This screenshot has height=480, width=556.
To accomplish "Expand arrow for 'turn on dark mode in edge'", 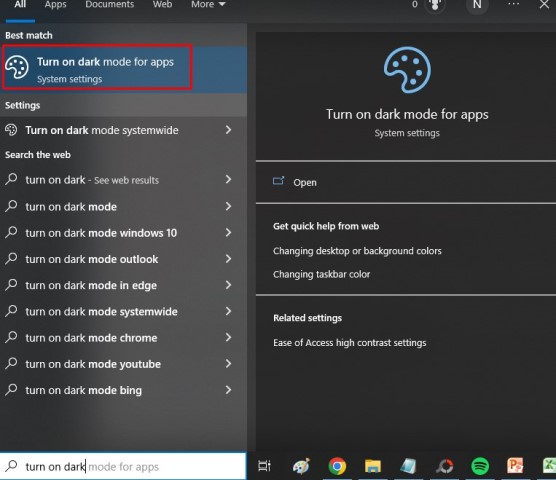I will (x=229, y=285).
